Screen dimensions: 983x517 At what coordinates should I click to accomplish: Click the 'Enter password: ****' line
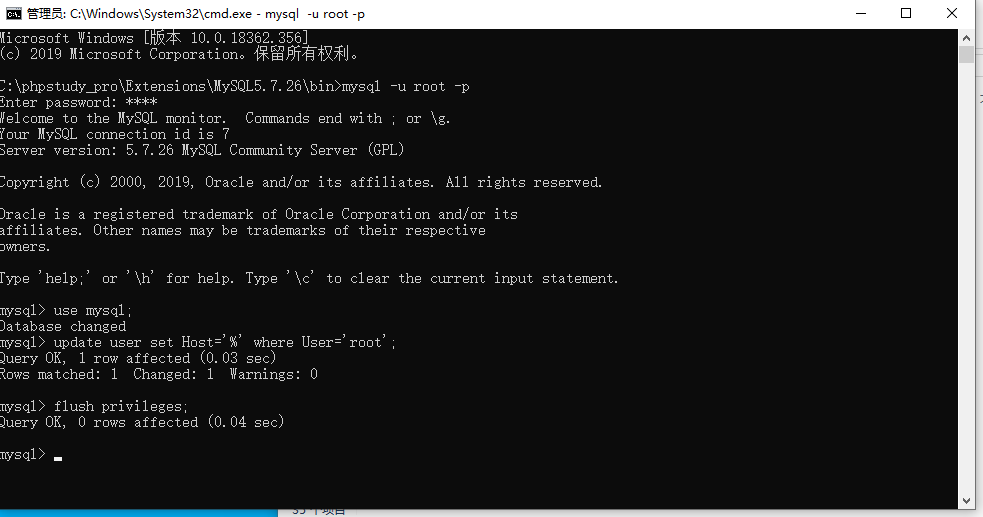point(78,103)
